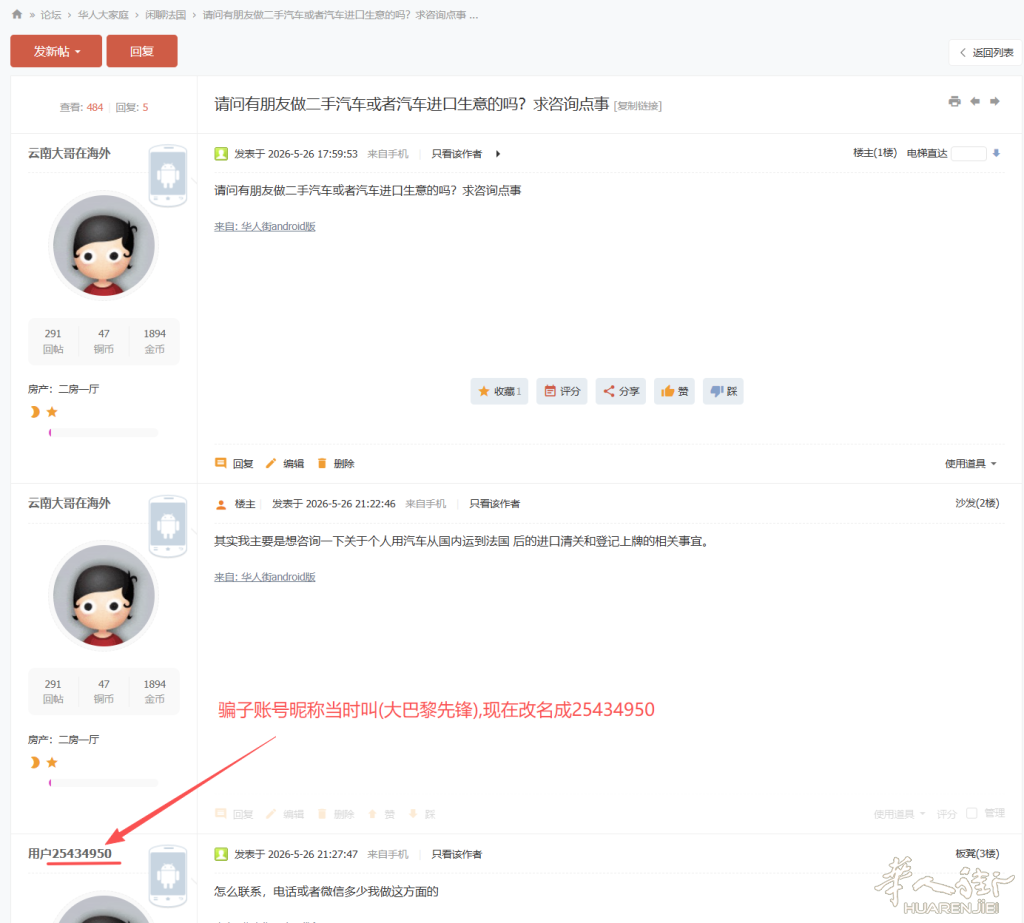Open 闲聊法国 breadcrumb link
This screenshot has height=923, width=1024.
165,14
